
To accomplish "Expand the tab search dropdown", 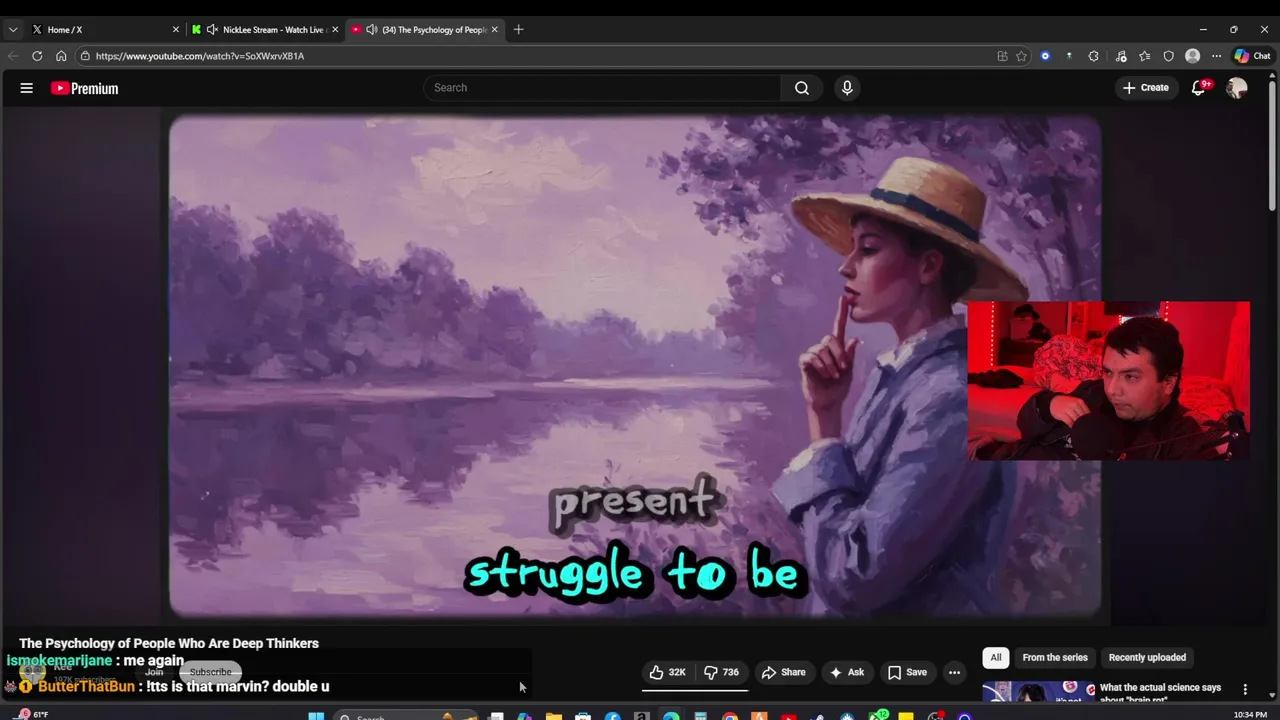I will tap(13, 29).
